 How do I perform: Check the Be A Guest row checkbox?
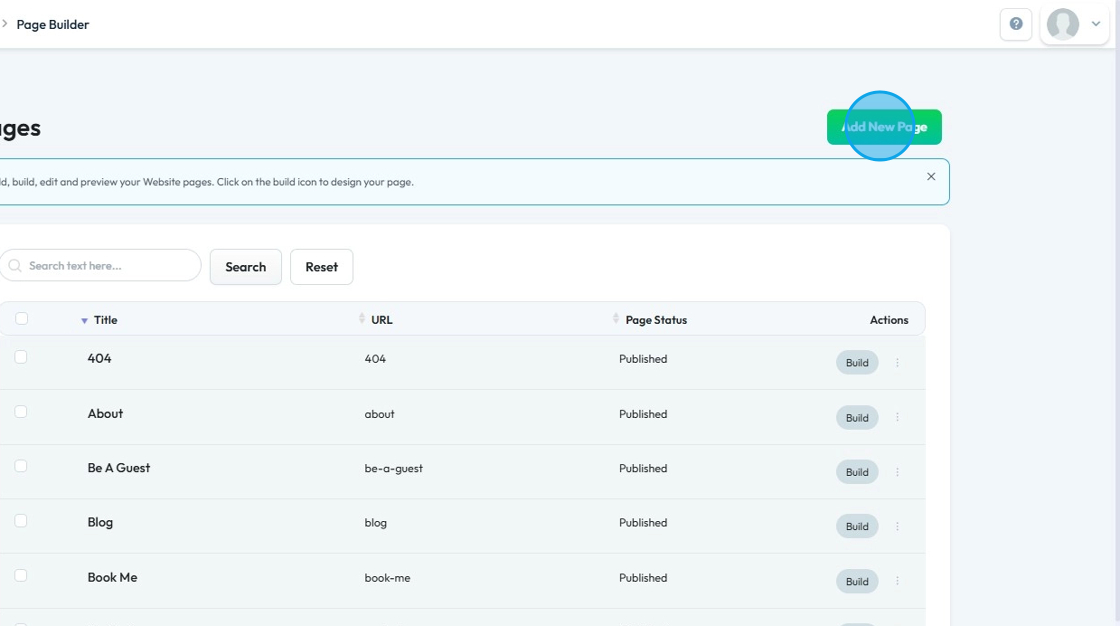tap(21, 466)
